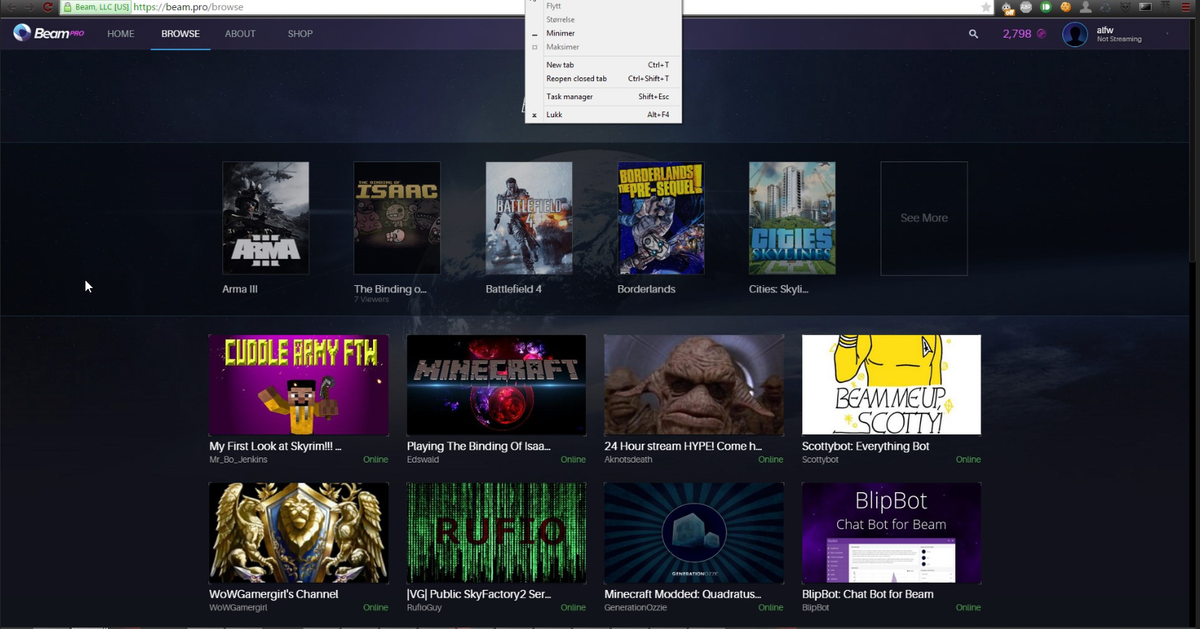Click 'Minecraft Modded: Quadratus...' title
Screen dimensions: 1200x629
[x=683, y=594]
